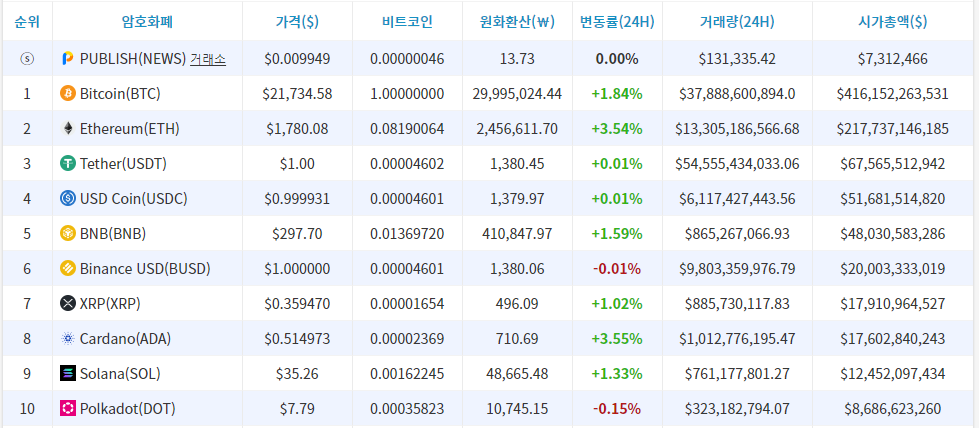
Task: Select Polkadot price $7.79
Action: click(x=297, y=409)
